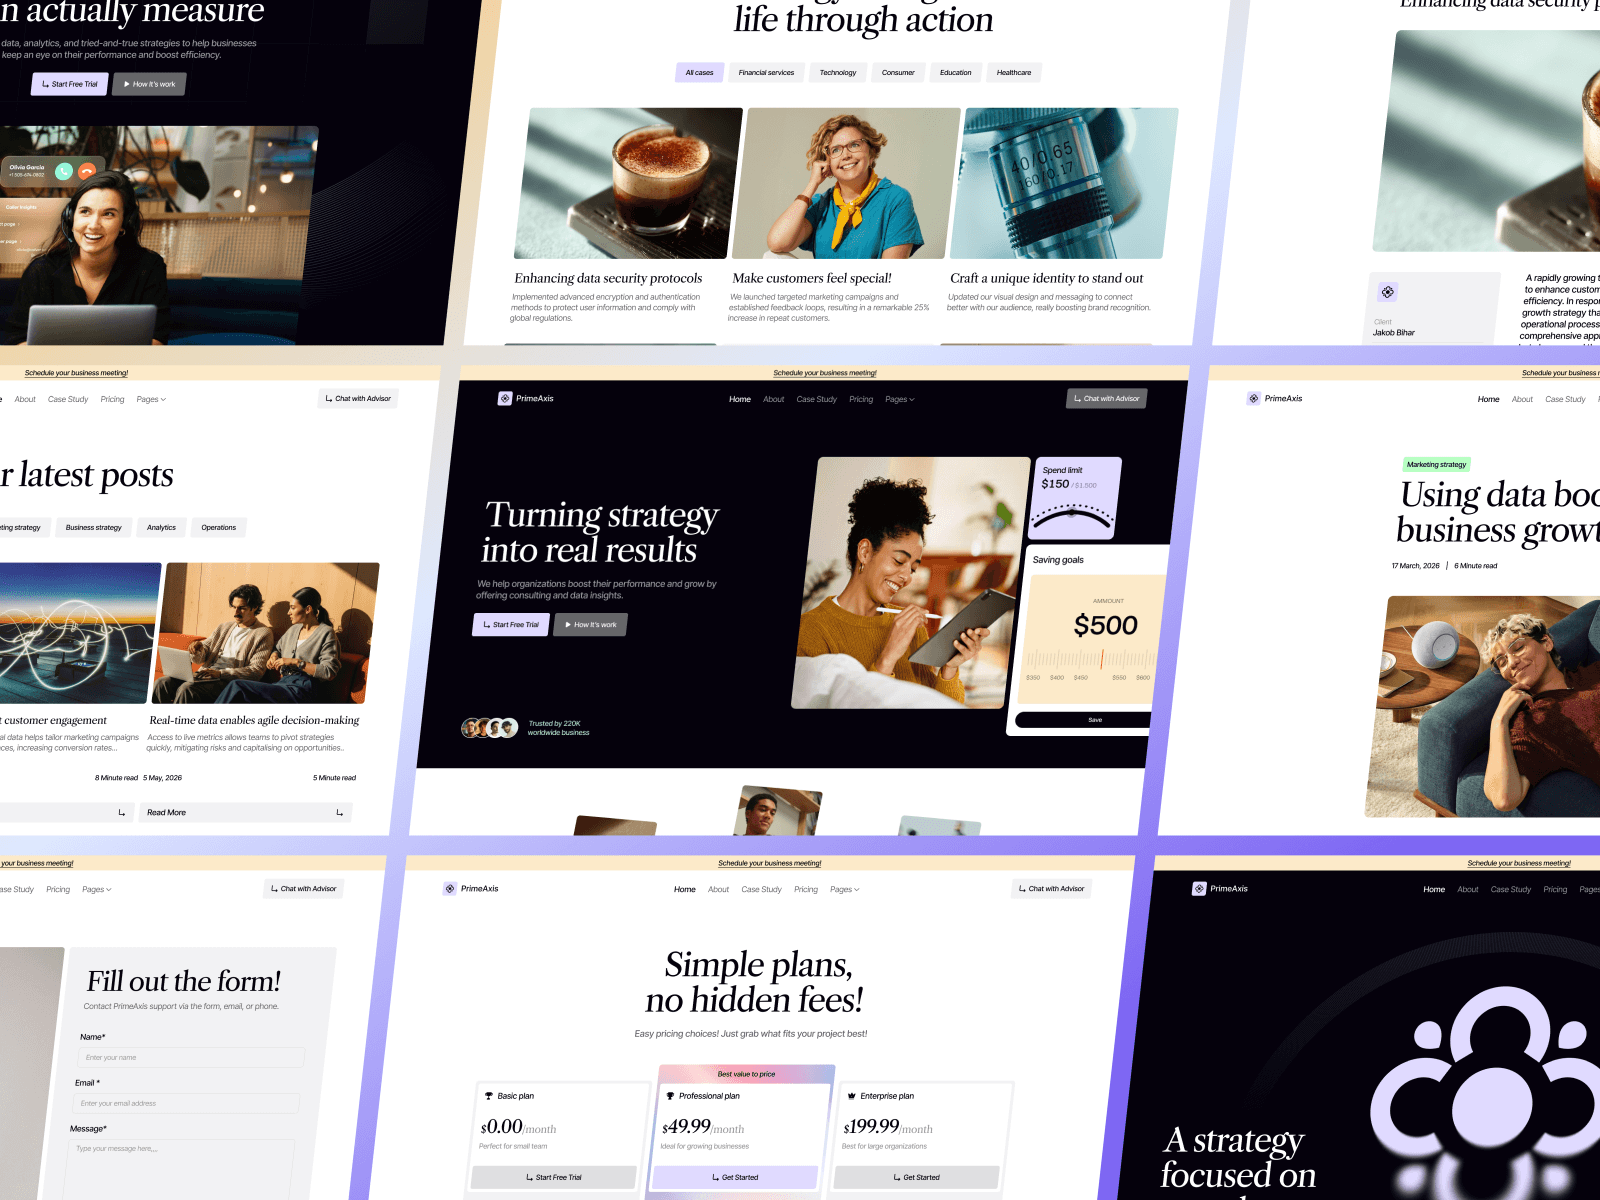Click the orange decline call icon
1600x1200 pixels.
click(88, 171)
